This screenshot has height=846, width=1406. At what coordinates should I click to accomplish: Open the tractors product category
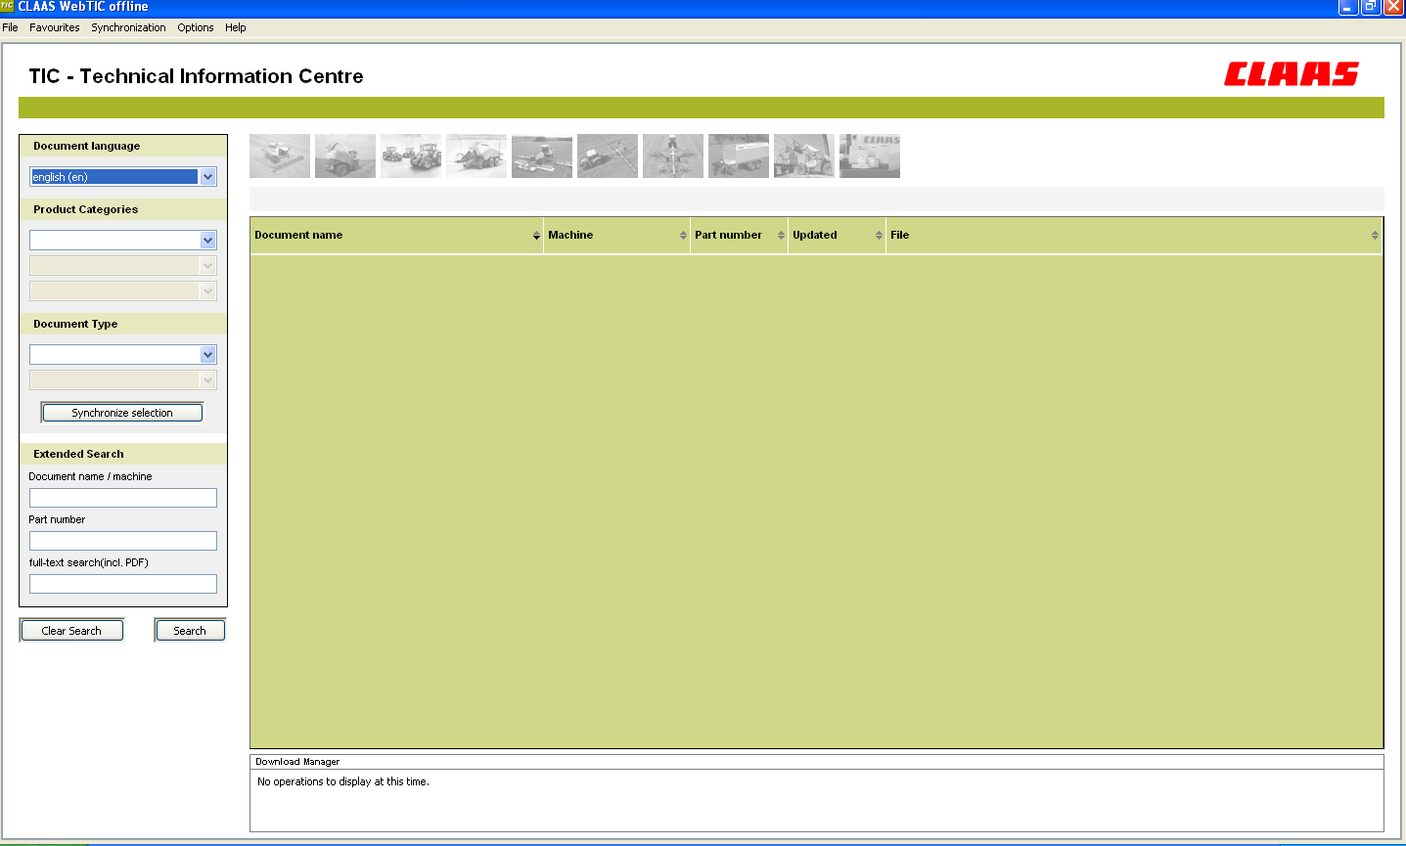[411, 155]
